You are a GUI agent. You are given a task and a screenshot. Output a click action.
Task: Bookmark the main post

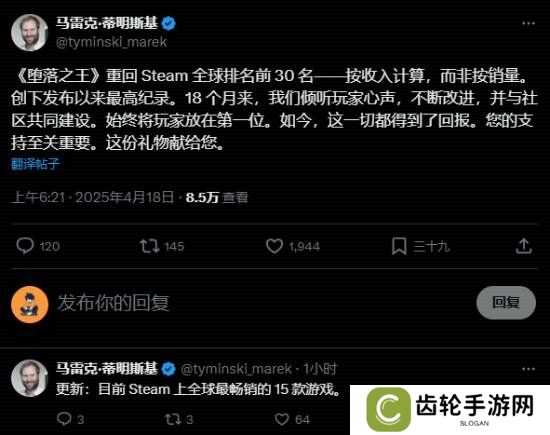point(399,246)
